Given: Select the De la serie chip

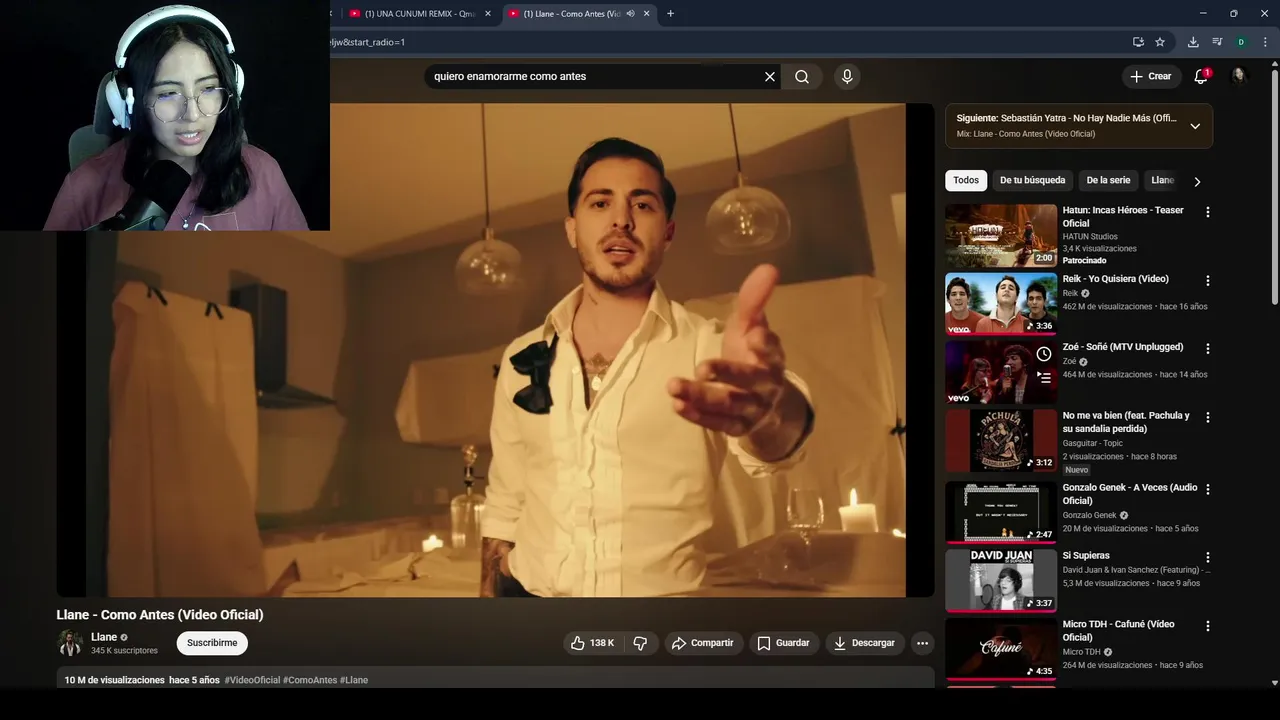Looking at the screenshot, I should [1108, 180].
